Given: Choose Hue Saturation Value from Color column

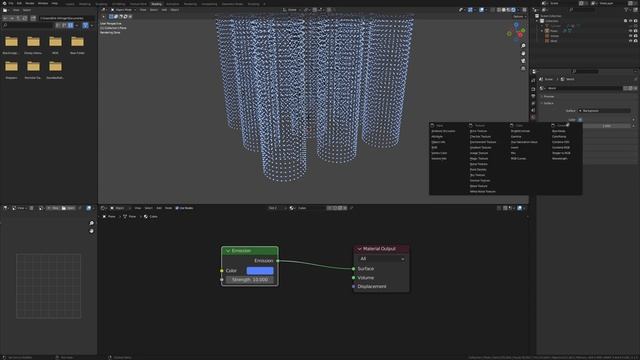Looking at the screenshot, I should tap(524, 142).
